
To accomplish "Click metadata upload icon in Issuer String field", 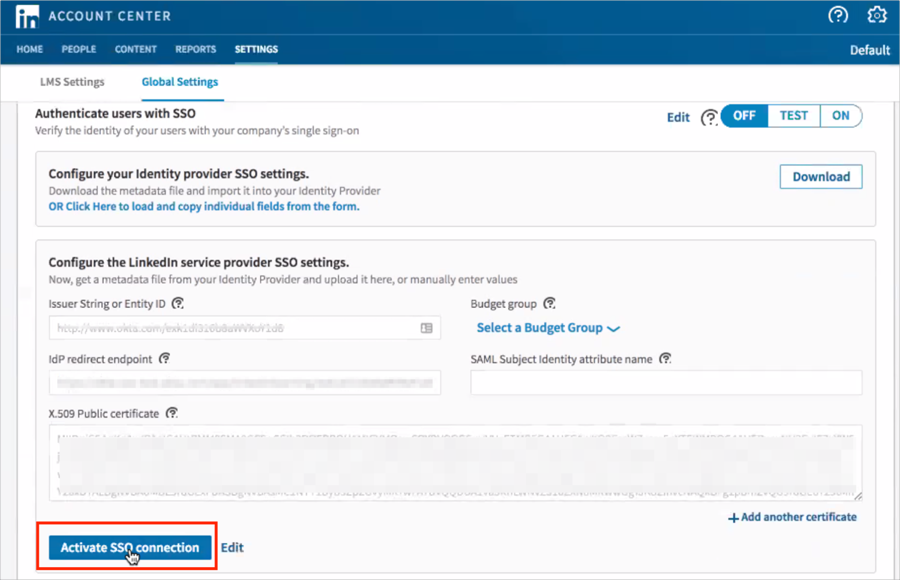I will (426, 328).
